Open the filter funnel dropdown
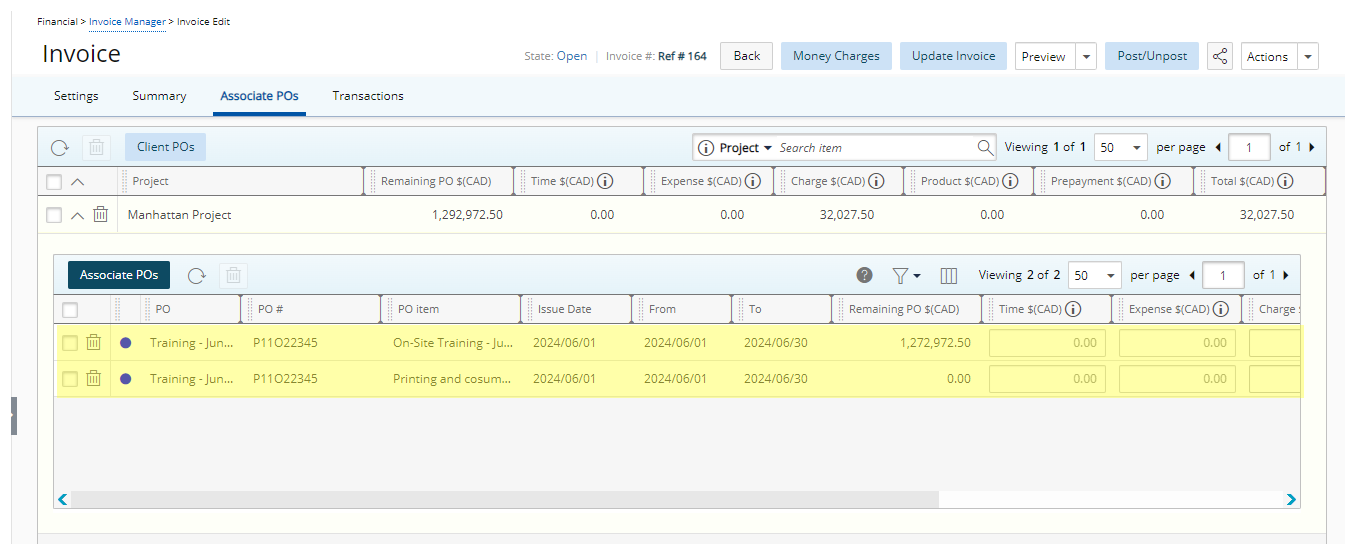Viewport: 1357px width, 556px height. tap(907, 275)
